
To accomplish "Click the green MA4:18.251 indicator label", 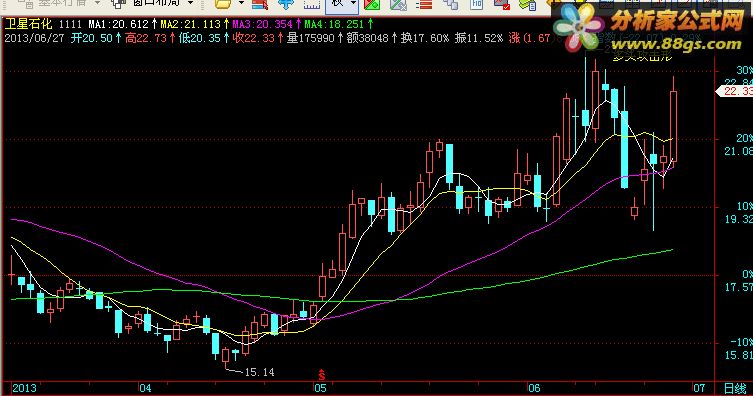I will click(x=334, y=24).
